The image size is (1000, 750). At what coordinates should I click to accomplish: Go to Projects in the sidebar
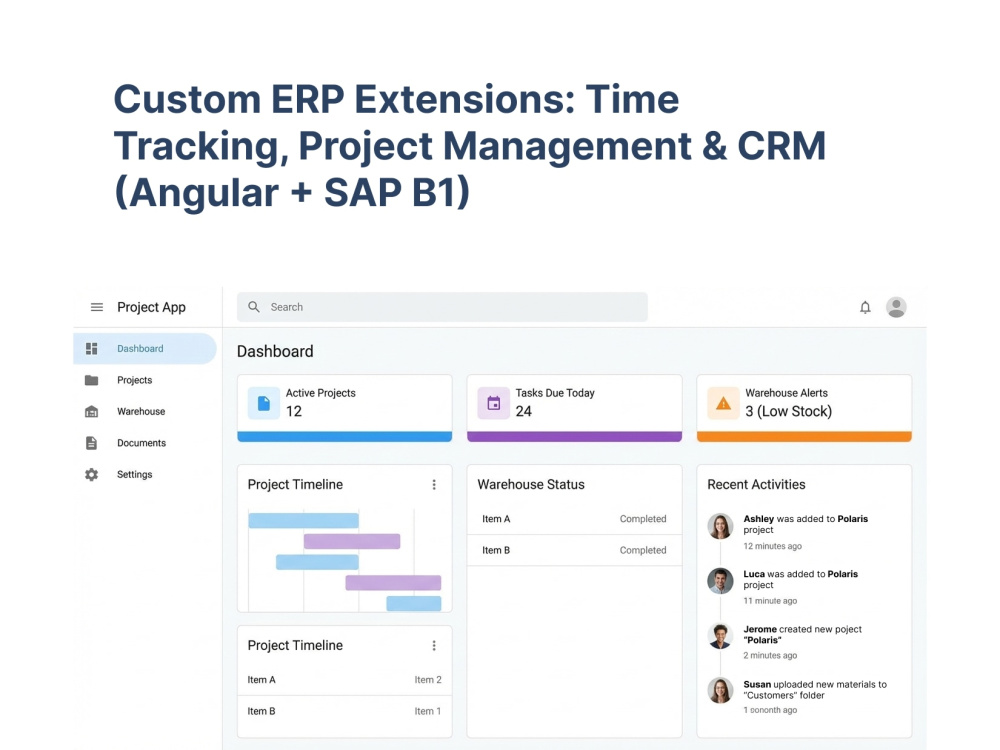coord(145,380)
